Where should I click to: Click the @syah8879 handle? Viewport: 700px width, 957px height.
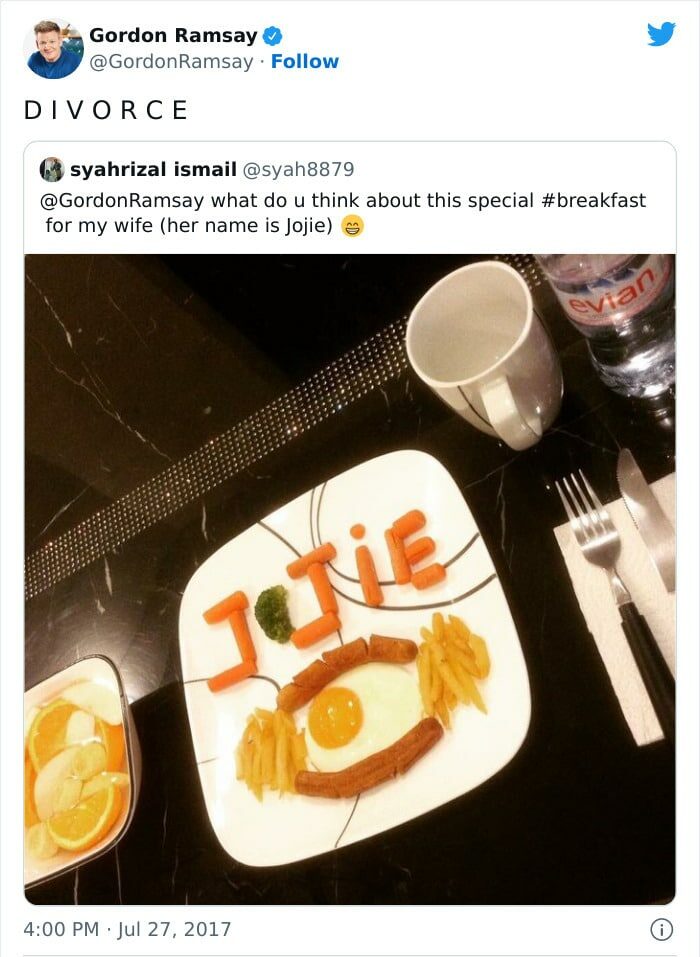pyautogui.click(x=298, y=169)
